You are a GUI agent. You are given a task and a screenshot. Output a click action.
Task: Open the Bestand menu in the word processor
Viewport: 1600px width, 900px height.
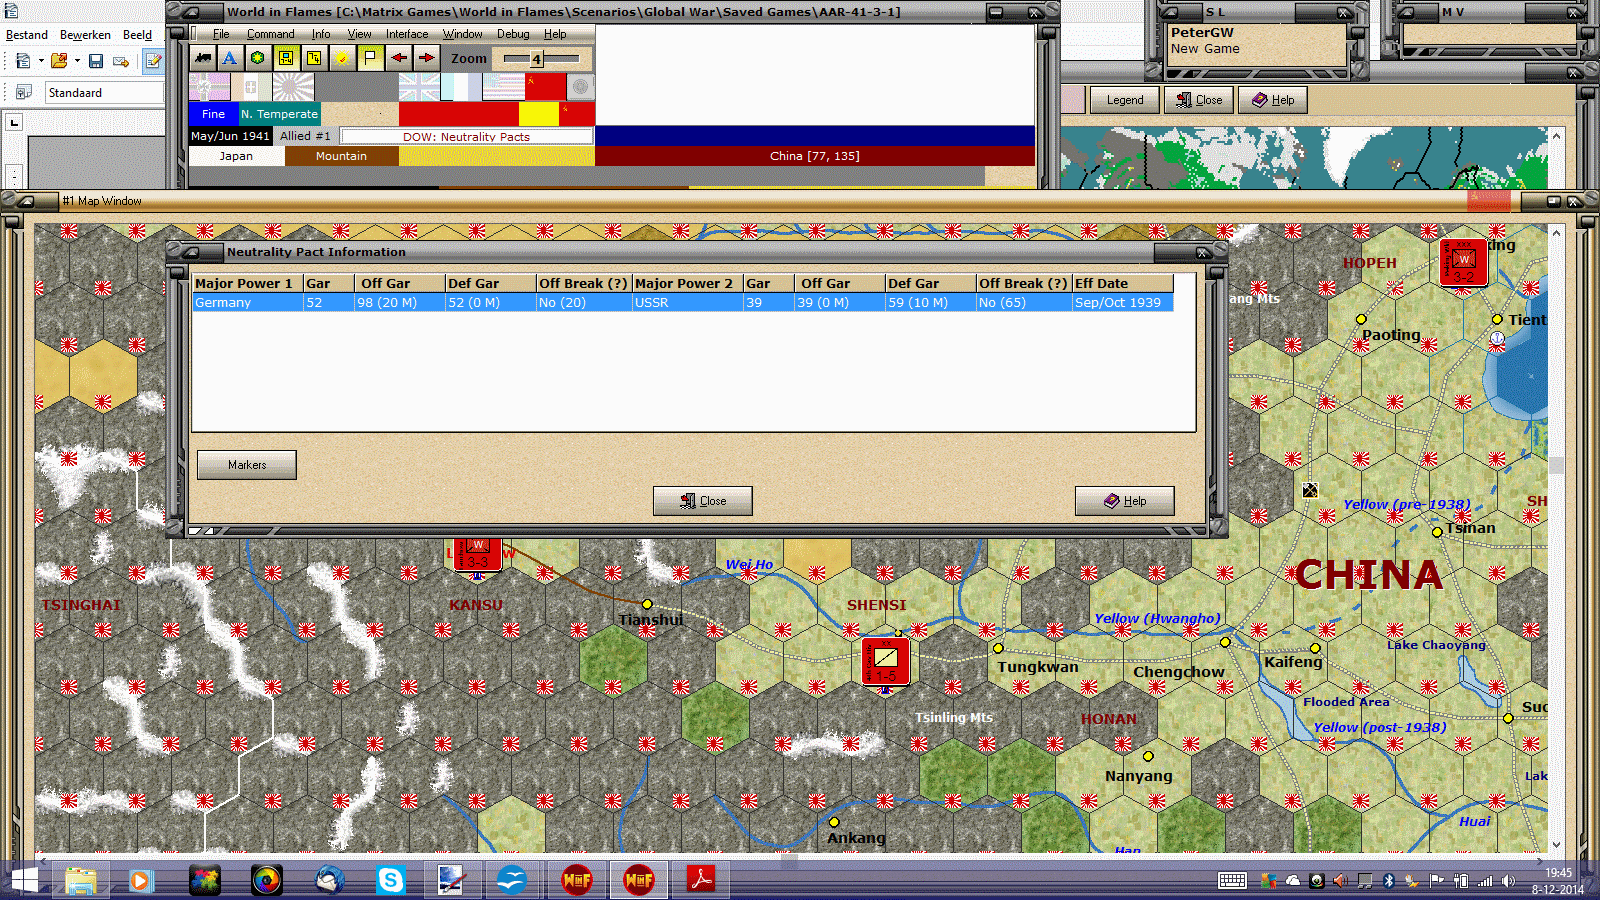pos(27,35)
